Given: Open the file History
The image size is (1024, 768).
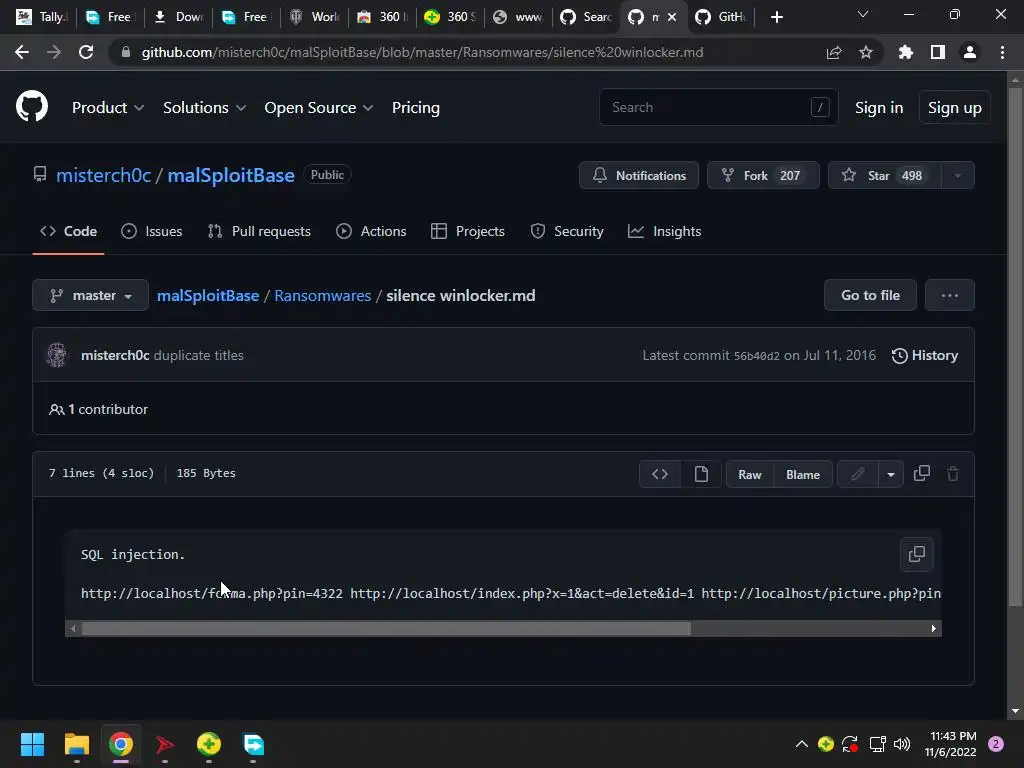Looking at the screenshot, I should (x=925, y=355).
